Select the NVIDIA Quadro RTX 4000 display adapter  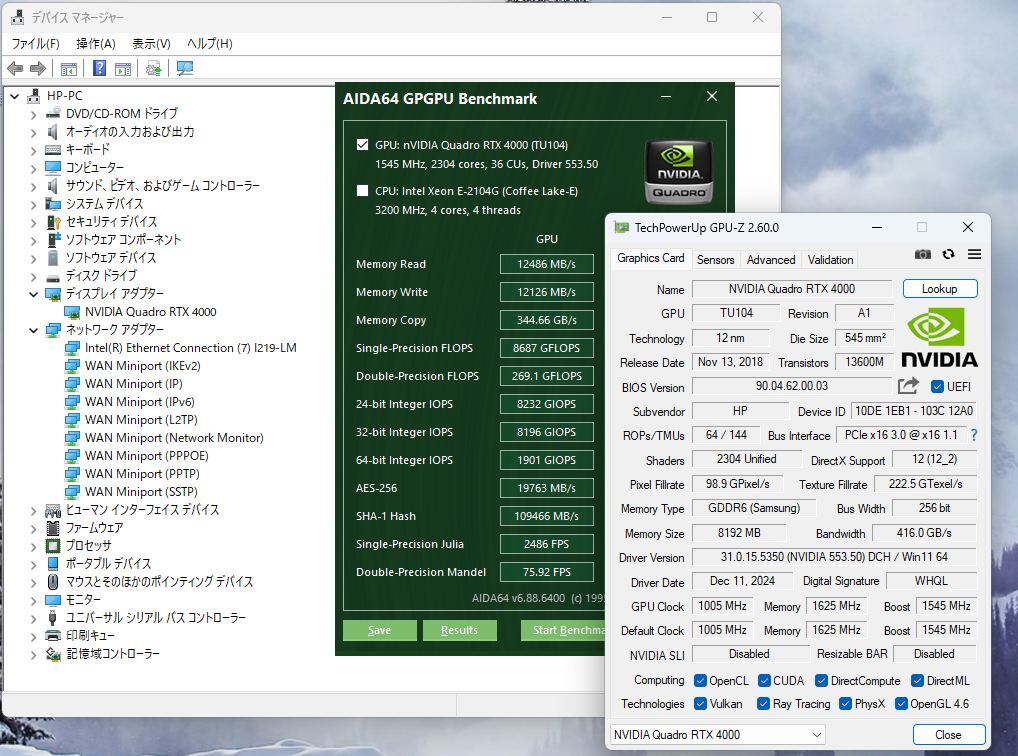point(150,312)
